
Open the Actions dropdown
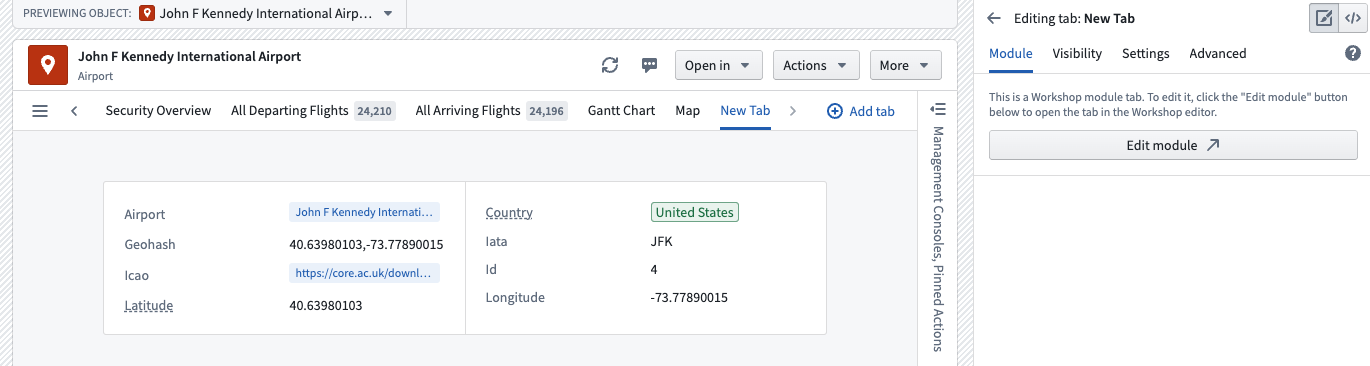click(x=816, y=66)
